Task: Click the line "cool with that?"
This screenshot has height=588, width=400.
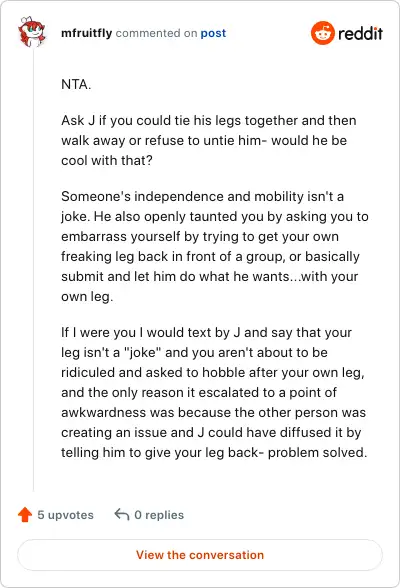Action: [x=107, y=160]
